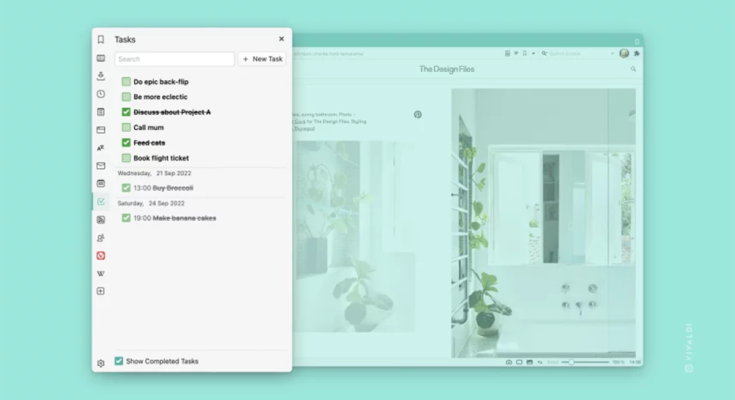735x400 pixels.
Task: Open the Mail envelope panel
Action: tap(101, 166)
